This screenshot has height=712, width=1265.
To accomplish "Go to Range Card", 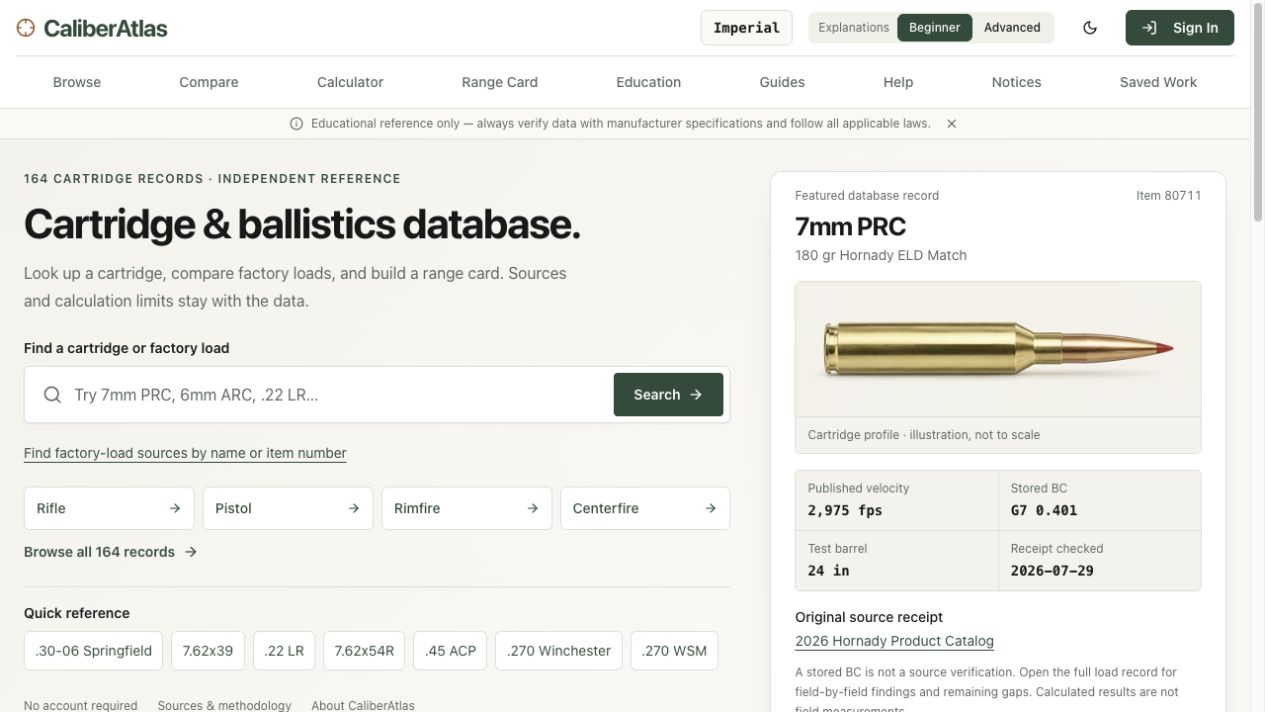I will coord(500,82).
